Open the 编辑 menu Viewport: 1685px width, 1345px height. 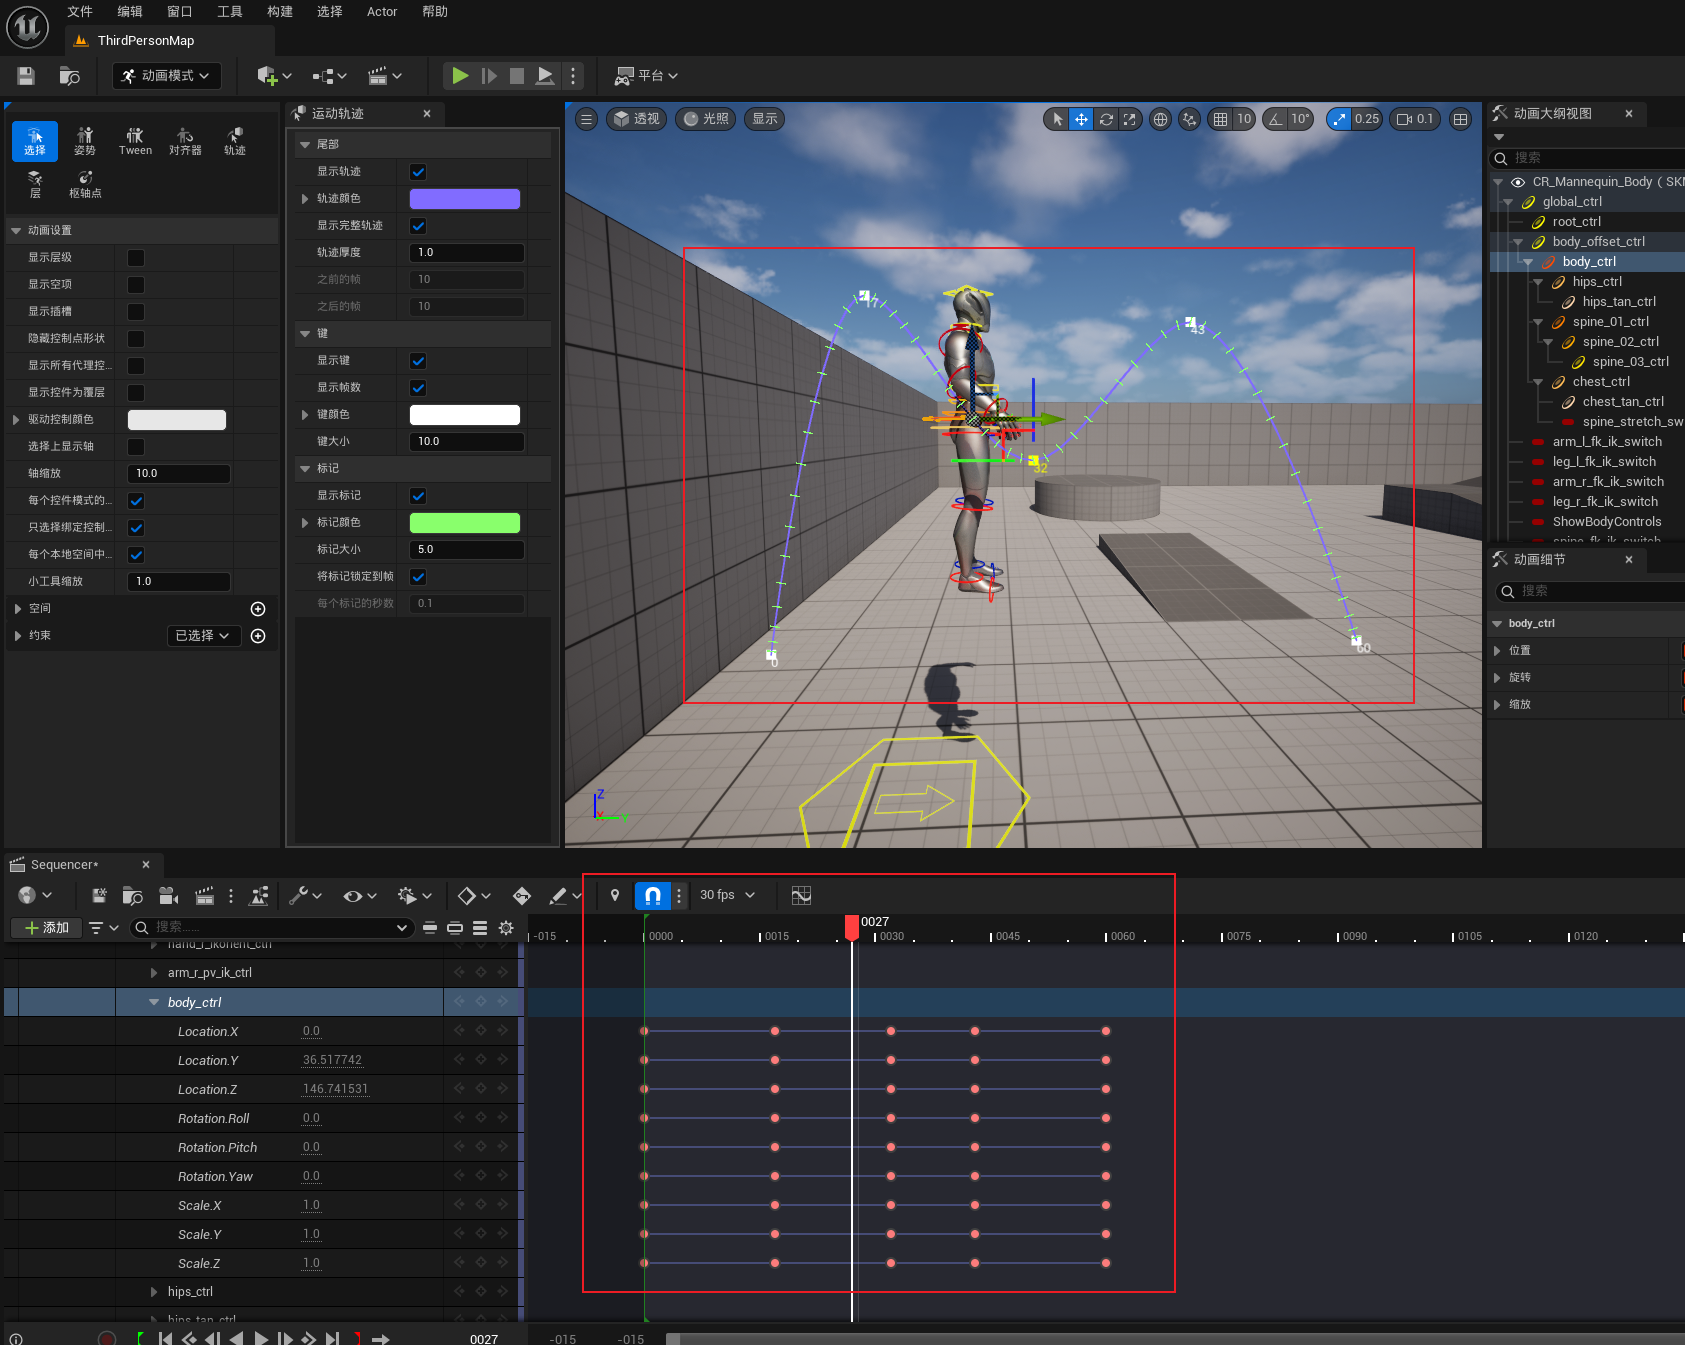[x=130, y=12]
